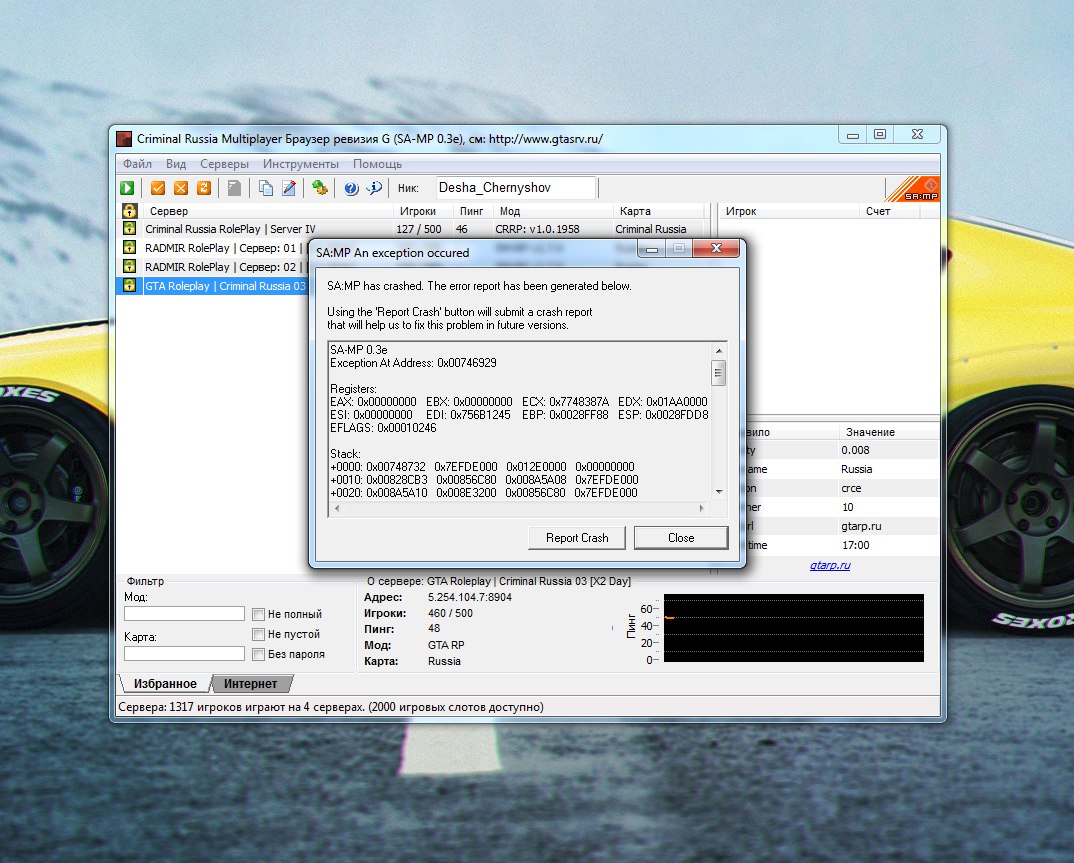Viewport: 1074px width, 863px height.
Task: Sort by the Мод column header
Action: point(552,211)
